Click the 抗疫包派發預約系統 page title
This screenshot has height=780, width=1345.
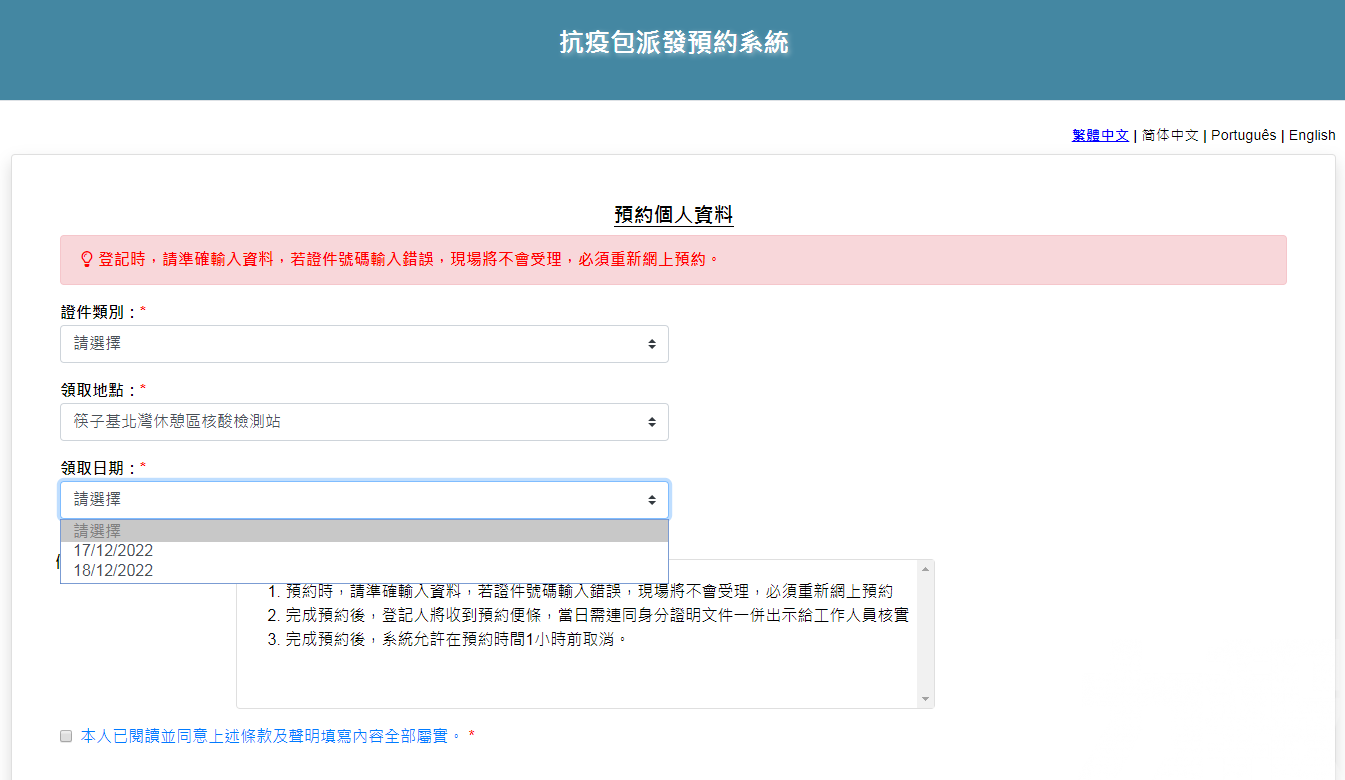[673, 42]
